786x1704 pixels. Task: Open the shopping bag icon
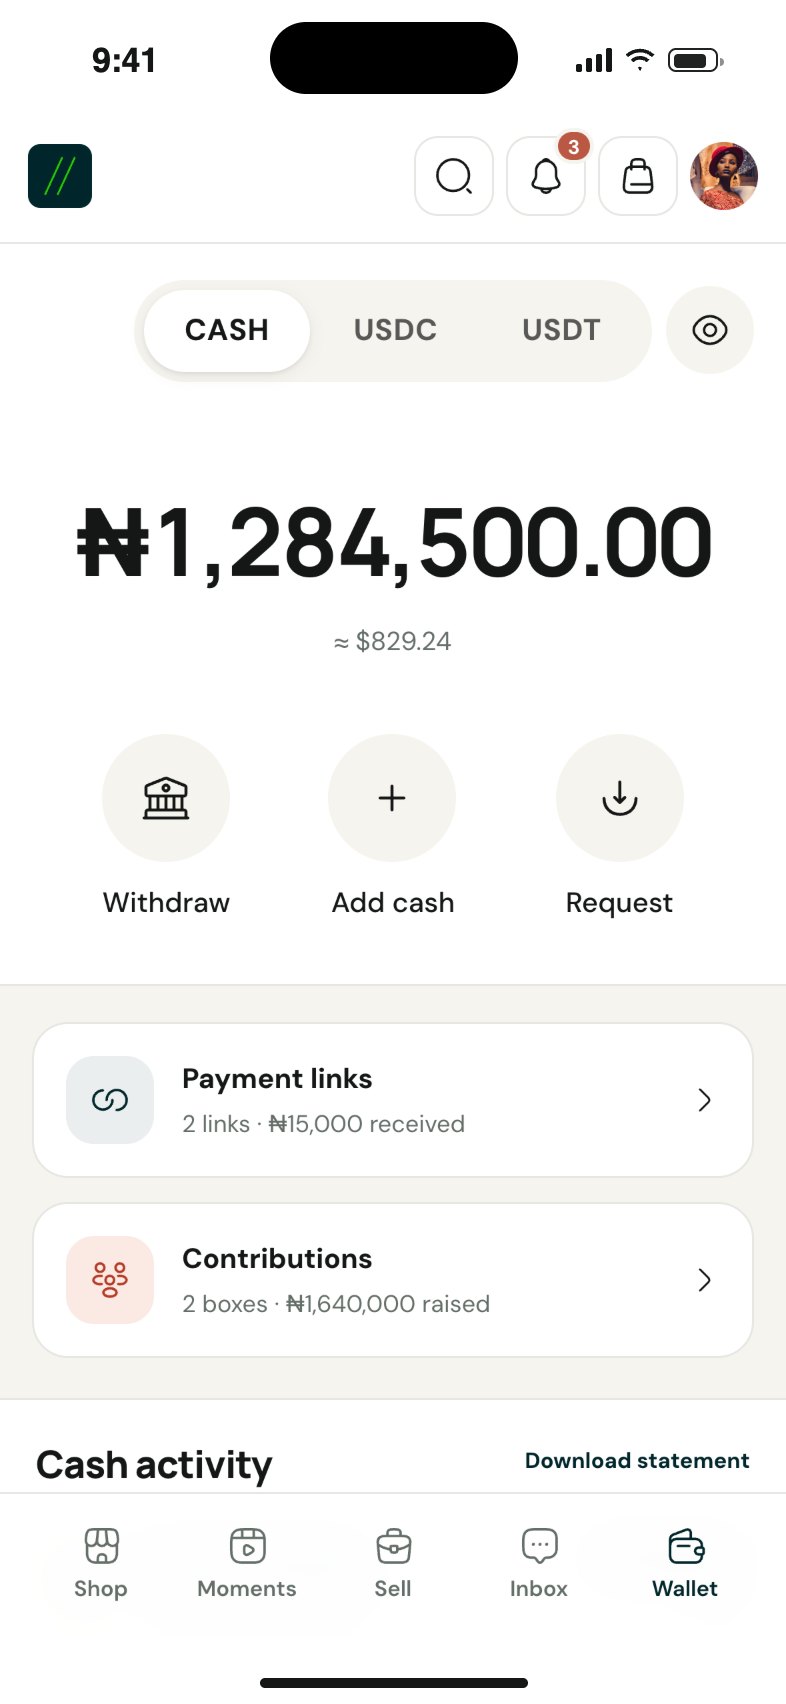click(638, 176)
